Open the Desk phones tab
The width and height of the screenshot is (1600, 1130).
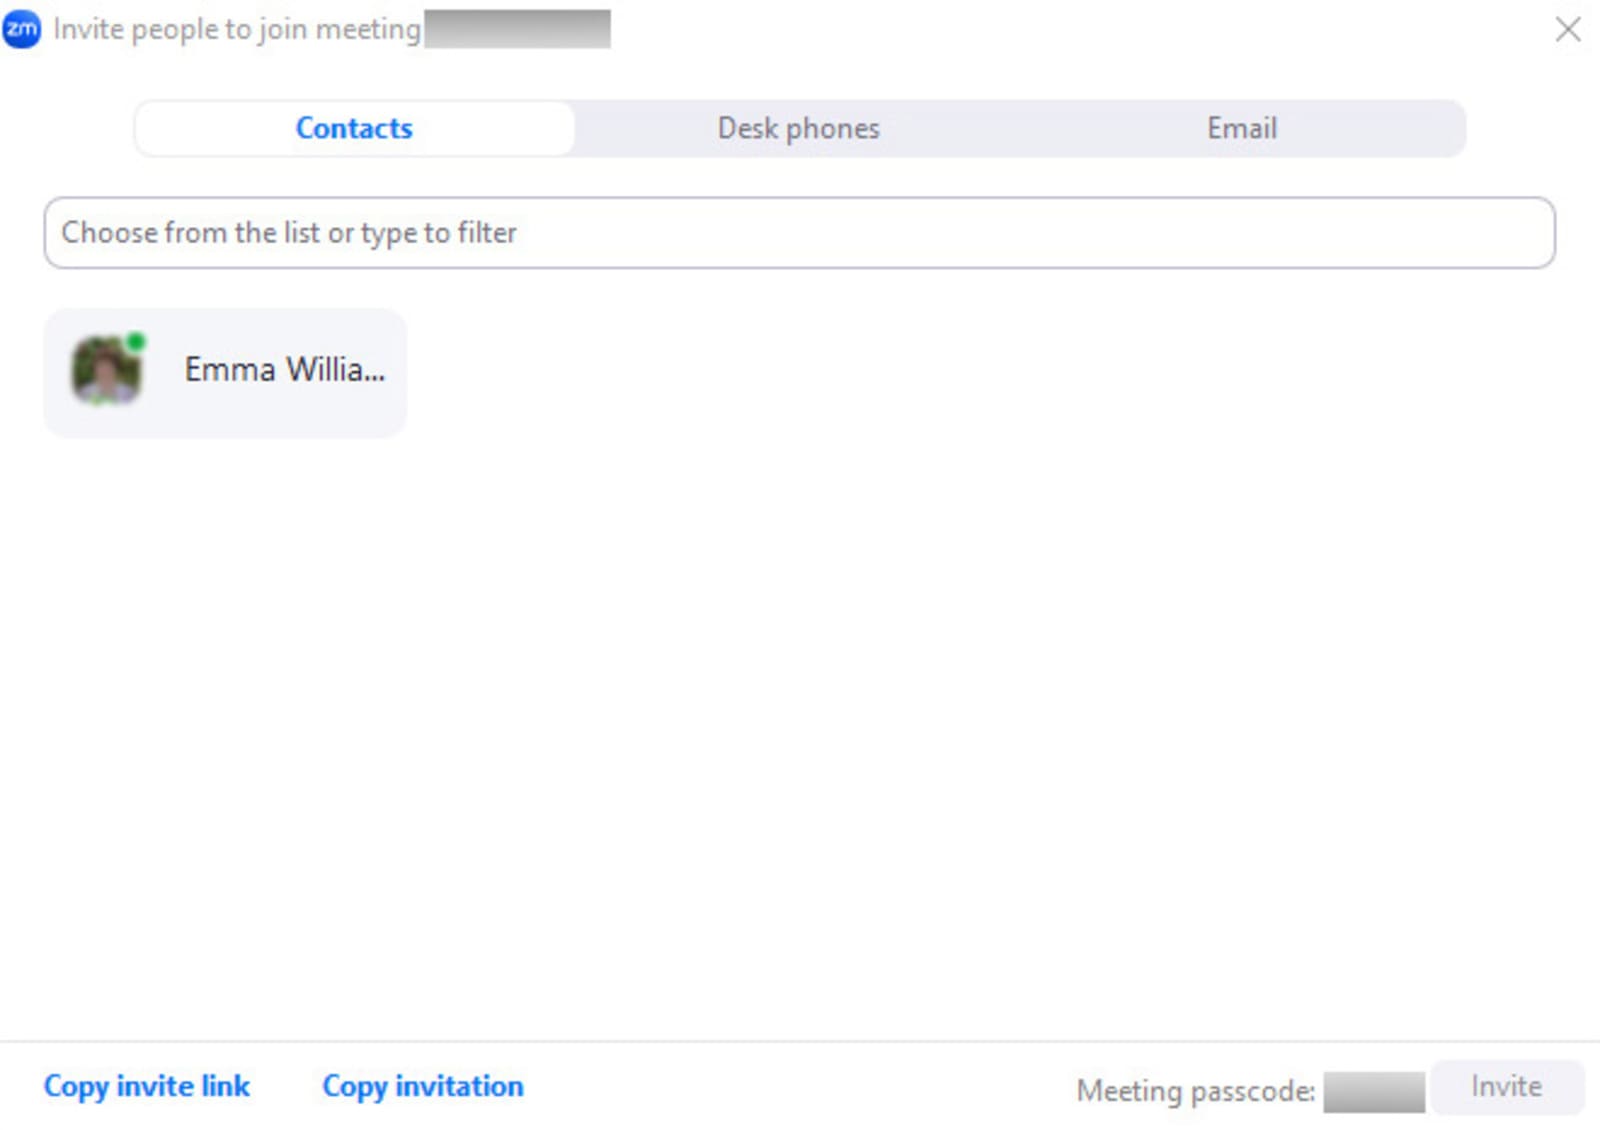tap(798, 128)
